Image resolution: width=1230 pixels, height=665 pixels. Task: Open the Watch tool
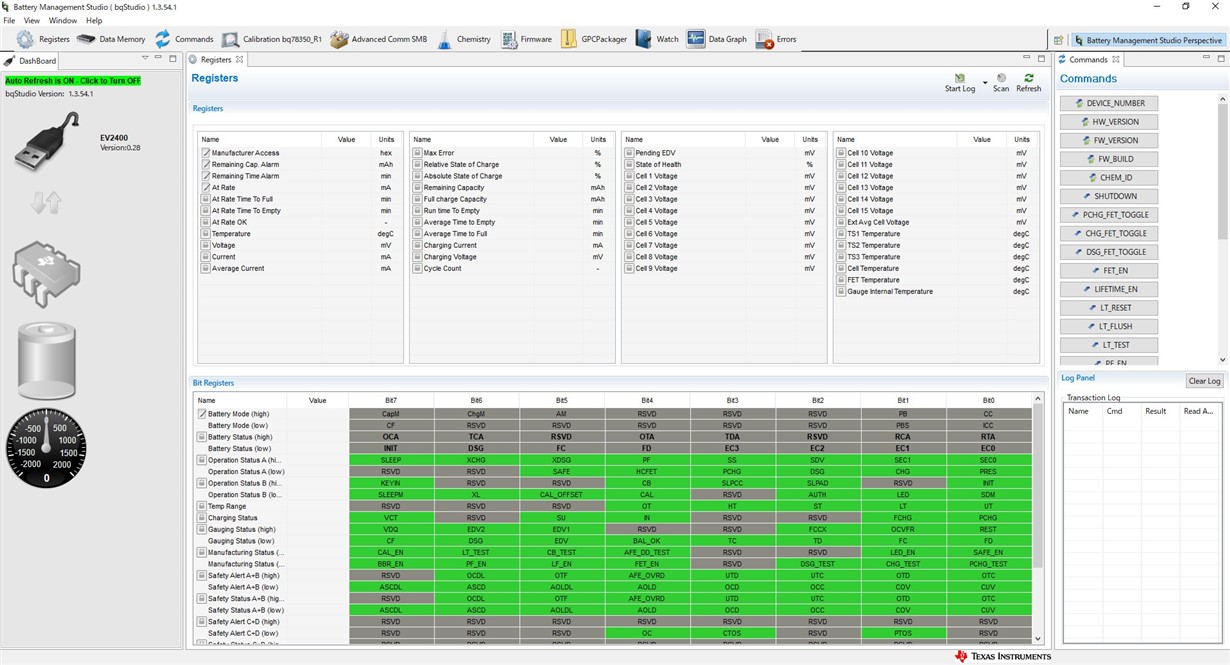pyautogui.click(x=657, y=39)
